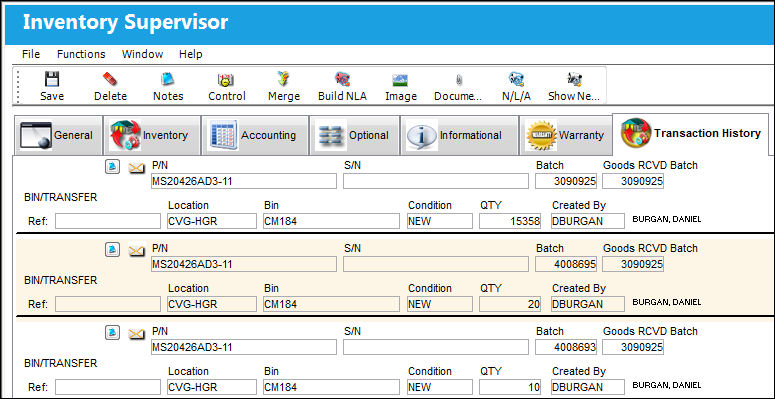This screenshot has width=775, height=399.
Task: Click the Delete eraser icon
Action: pyautogui.click(x=110, y=80)
